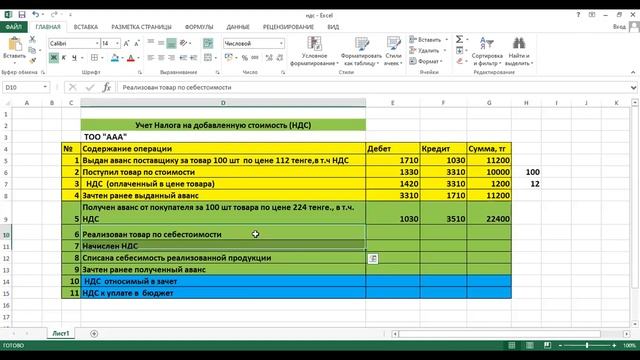The height and width of the screenshot is (360, 640).
Task: Select the Лист1 sheet tab
Action: pos(61,333)
